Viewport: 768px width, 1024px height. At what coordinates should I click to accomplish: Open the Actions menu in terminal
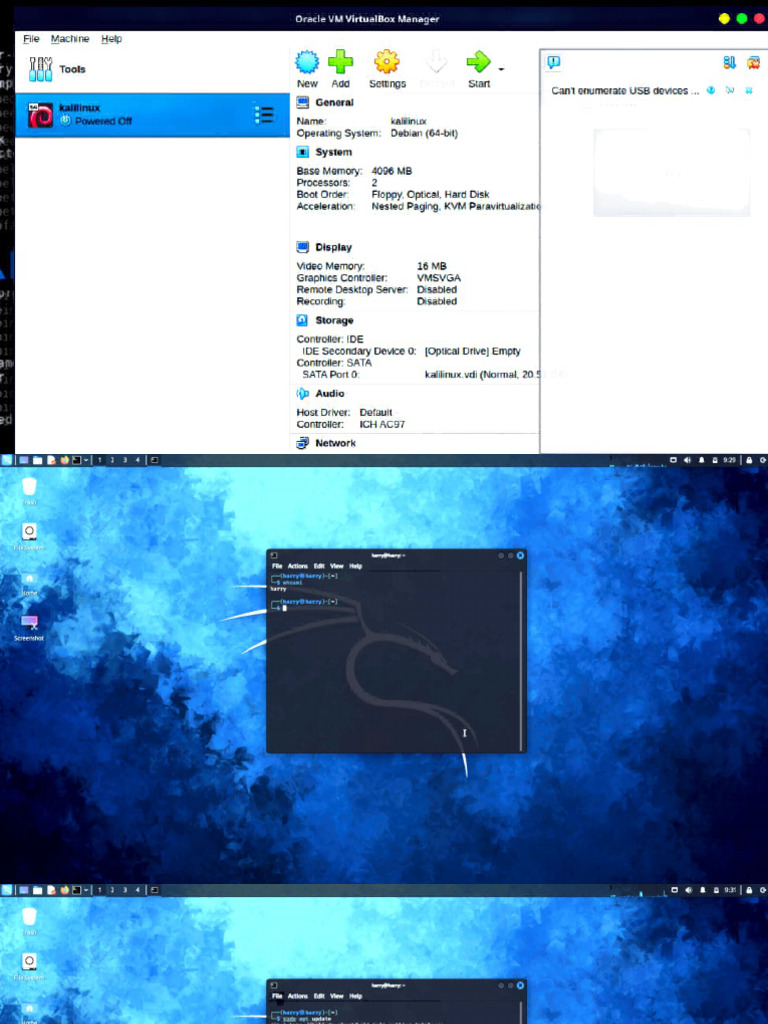click(x=298, y=566)
